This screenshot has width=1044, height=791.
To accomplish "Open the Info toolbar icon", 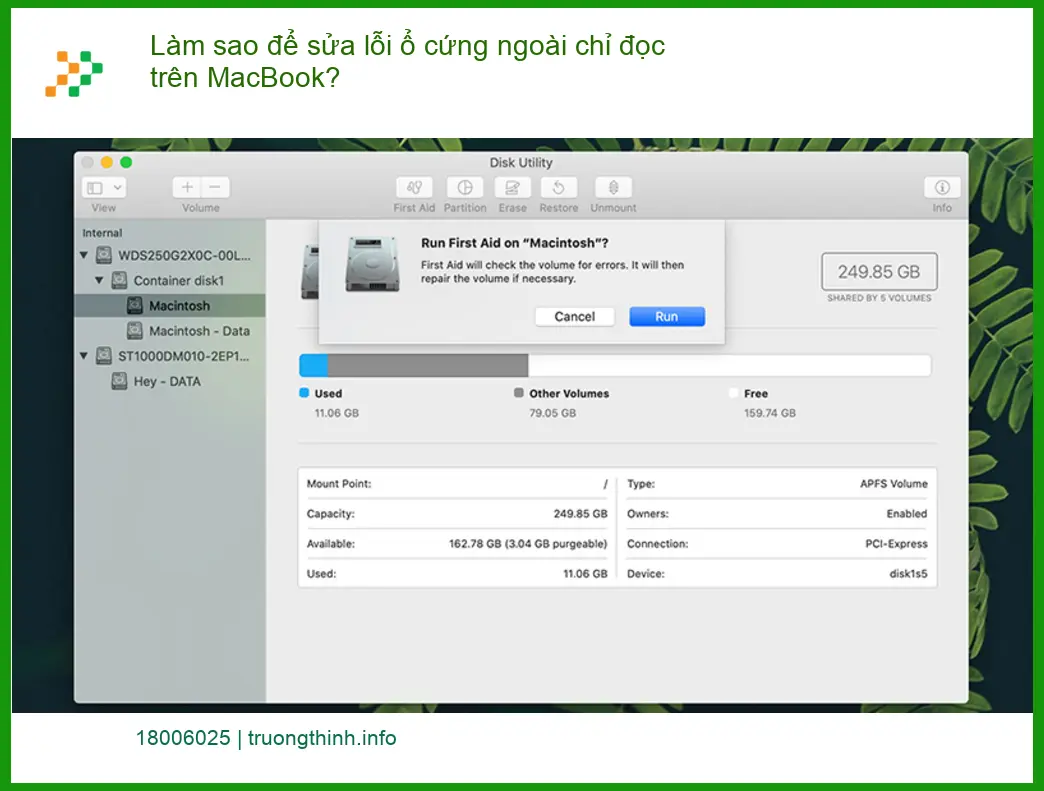I will point(941,188).
